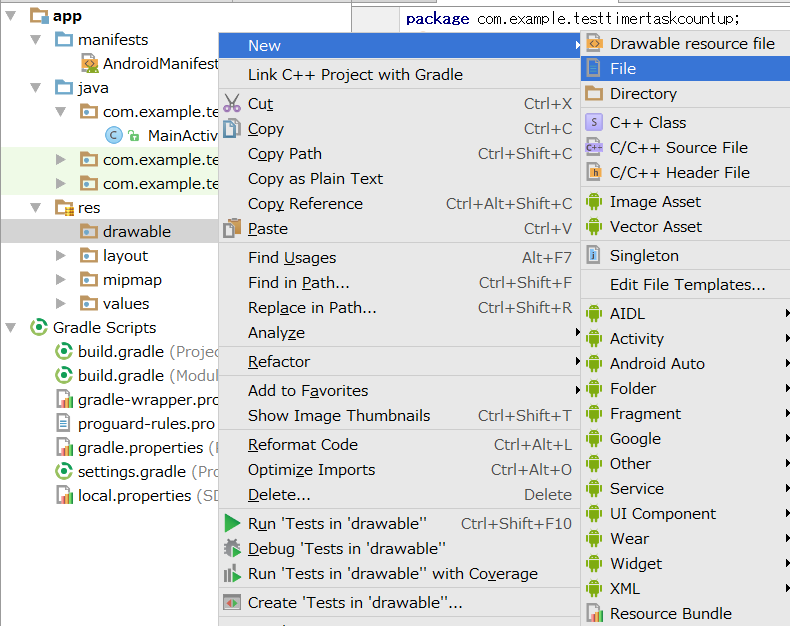Select the values folder in tree
Image resolution: width=790 pixels, height=626 pixels.
tap(125, 304)
